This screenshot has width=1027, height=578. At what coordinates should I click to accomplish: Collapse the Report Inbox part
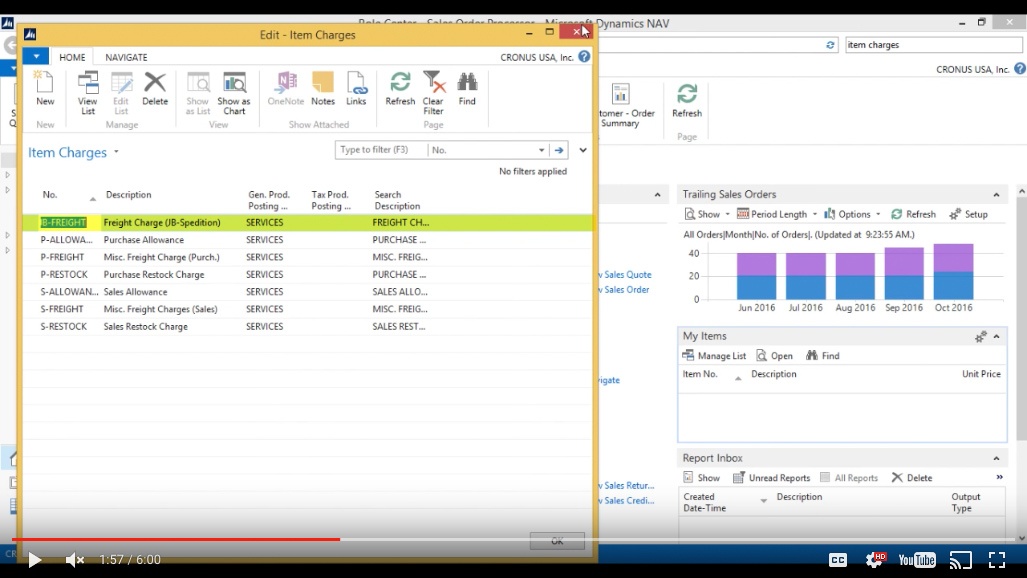click(x=996, y=458)
